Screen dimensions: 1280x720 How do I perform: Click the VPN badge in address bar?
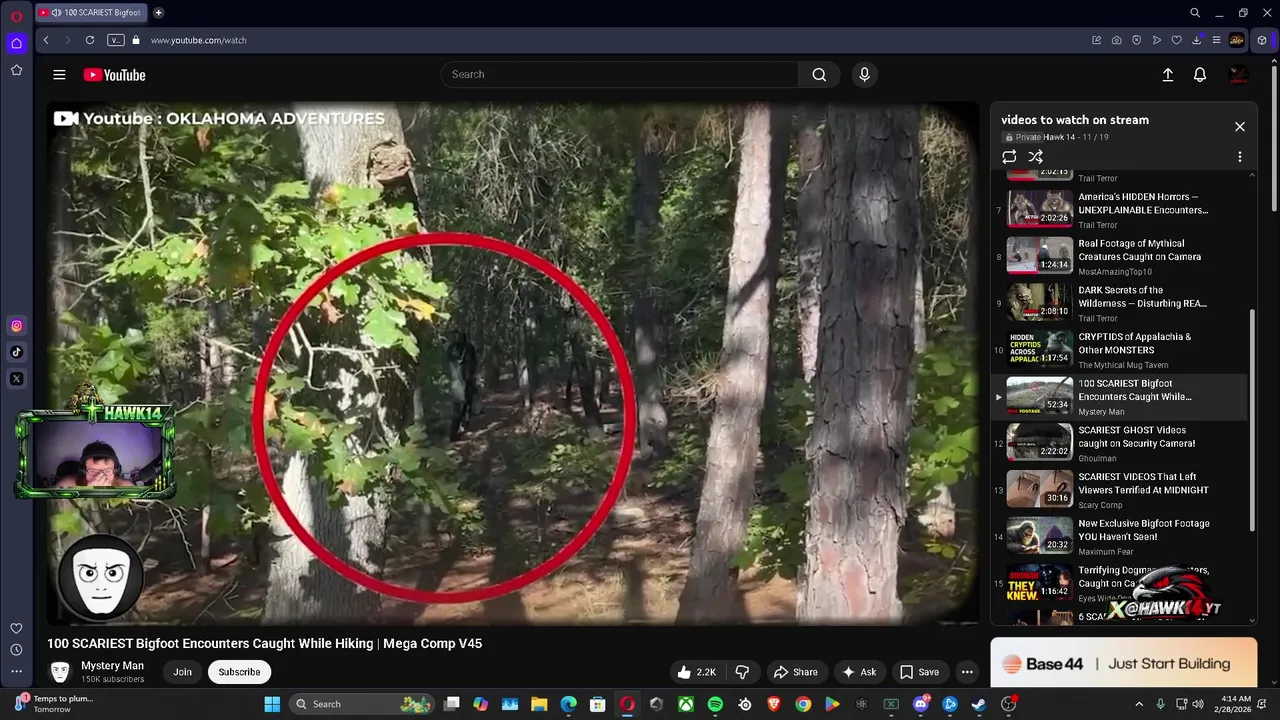pyautogui.click(x=116, y=40)
